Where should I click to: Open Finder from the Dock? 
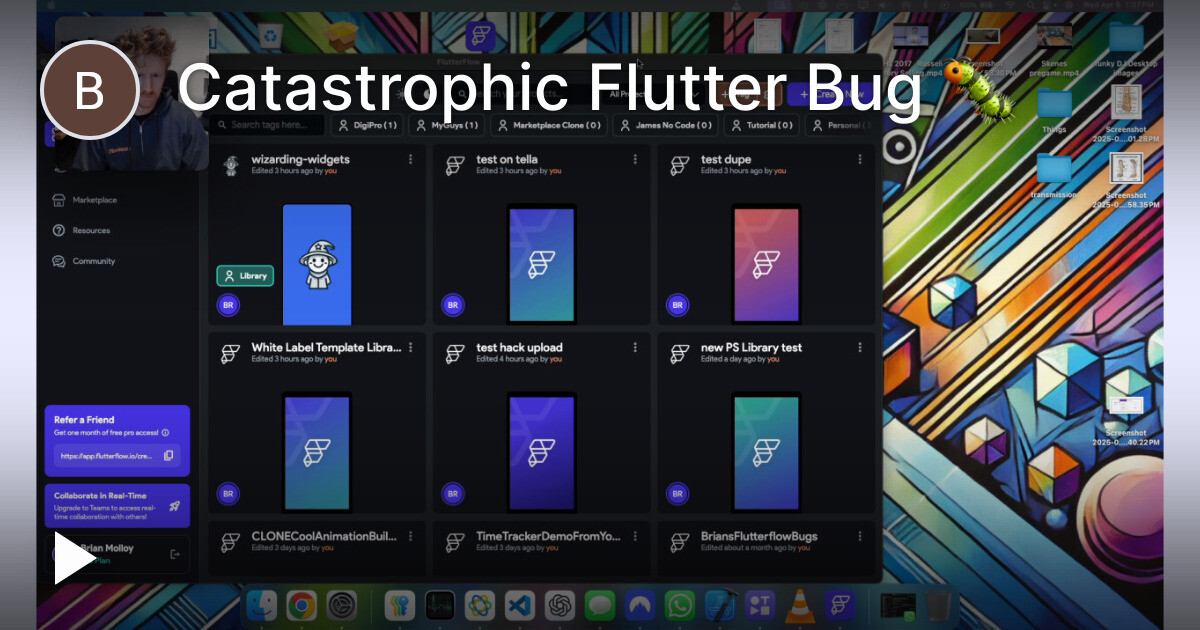(262, 605)
